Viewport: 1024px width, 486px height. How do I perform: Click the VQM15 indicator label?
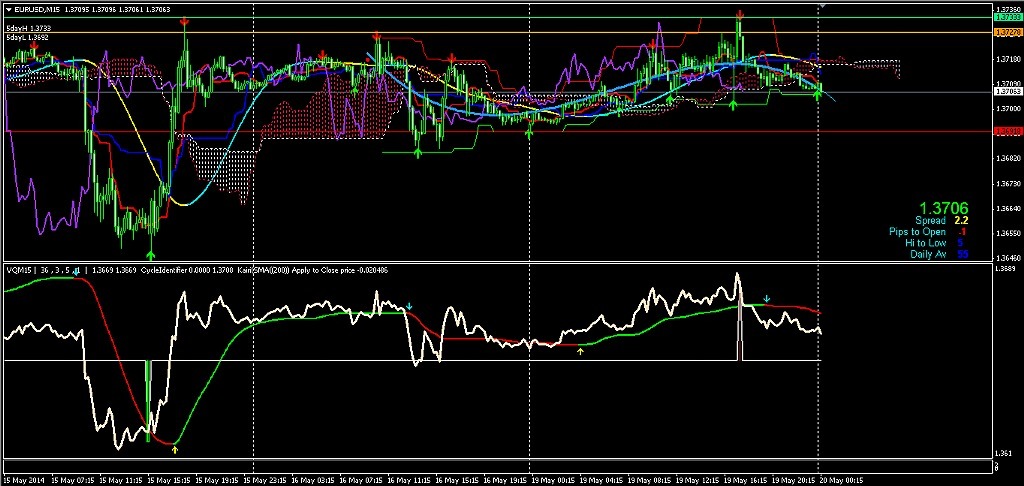(x=17, y=270)
